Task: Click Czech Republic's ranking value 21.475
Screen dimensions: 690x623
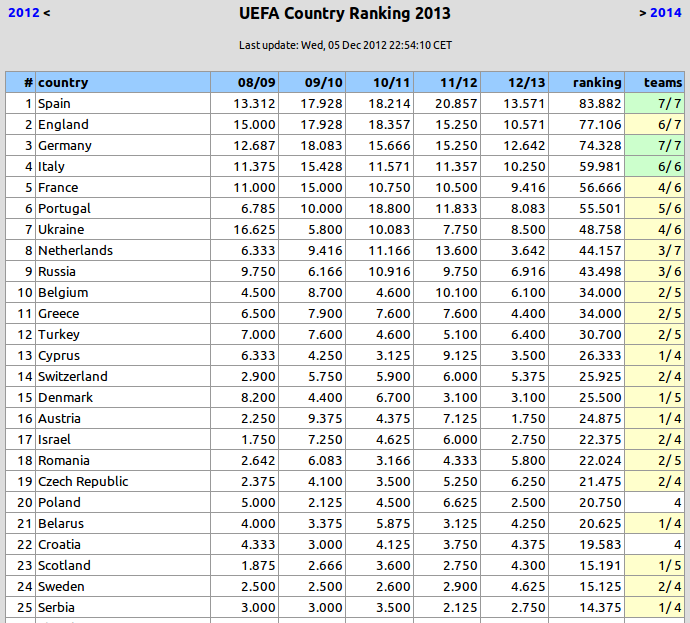Action: (600, 482)
